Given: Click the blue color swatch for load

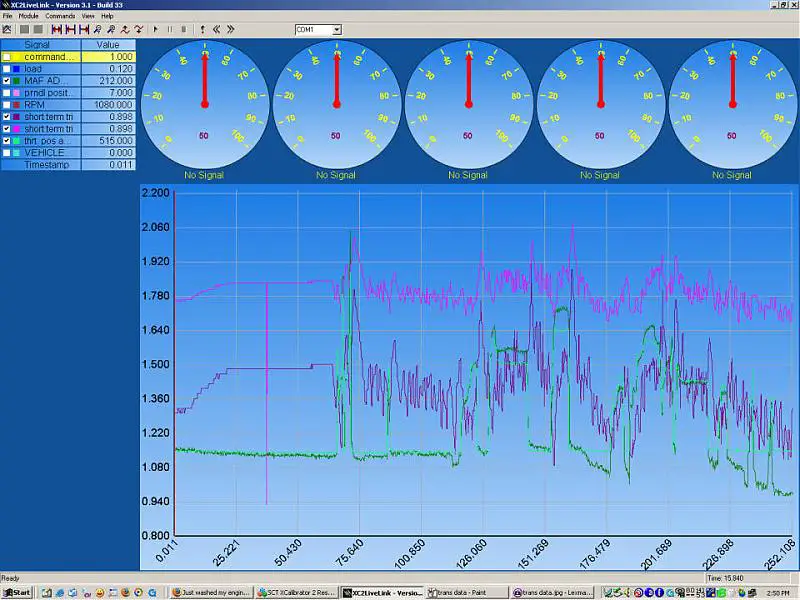Looking at the screenshot, I should (x=16, y=69).
